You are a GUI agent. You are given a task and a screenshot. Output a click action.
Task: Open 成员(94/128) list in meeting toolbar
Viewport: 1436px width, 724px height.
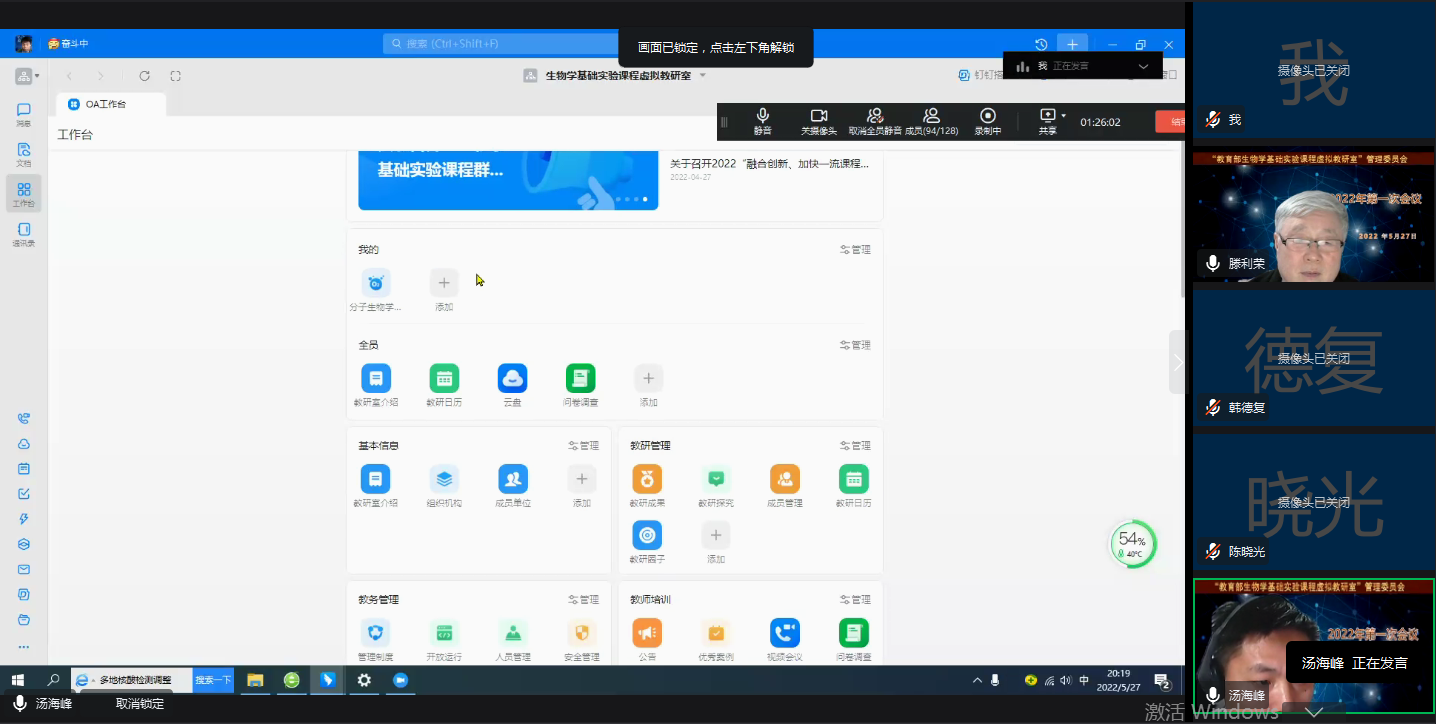(931, 121)
